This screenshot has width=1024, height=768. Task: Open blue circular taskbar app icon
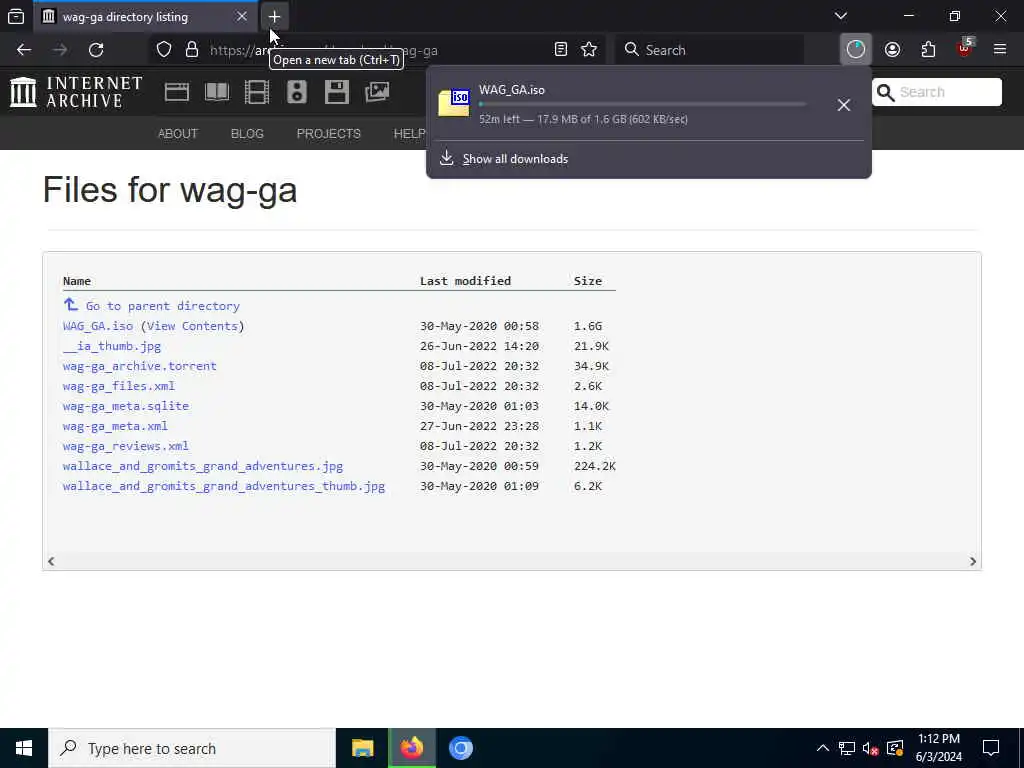point(460,748)
